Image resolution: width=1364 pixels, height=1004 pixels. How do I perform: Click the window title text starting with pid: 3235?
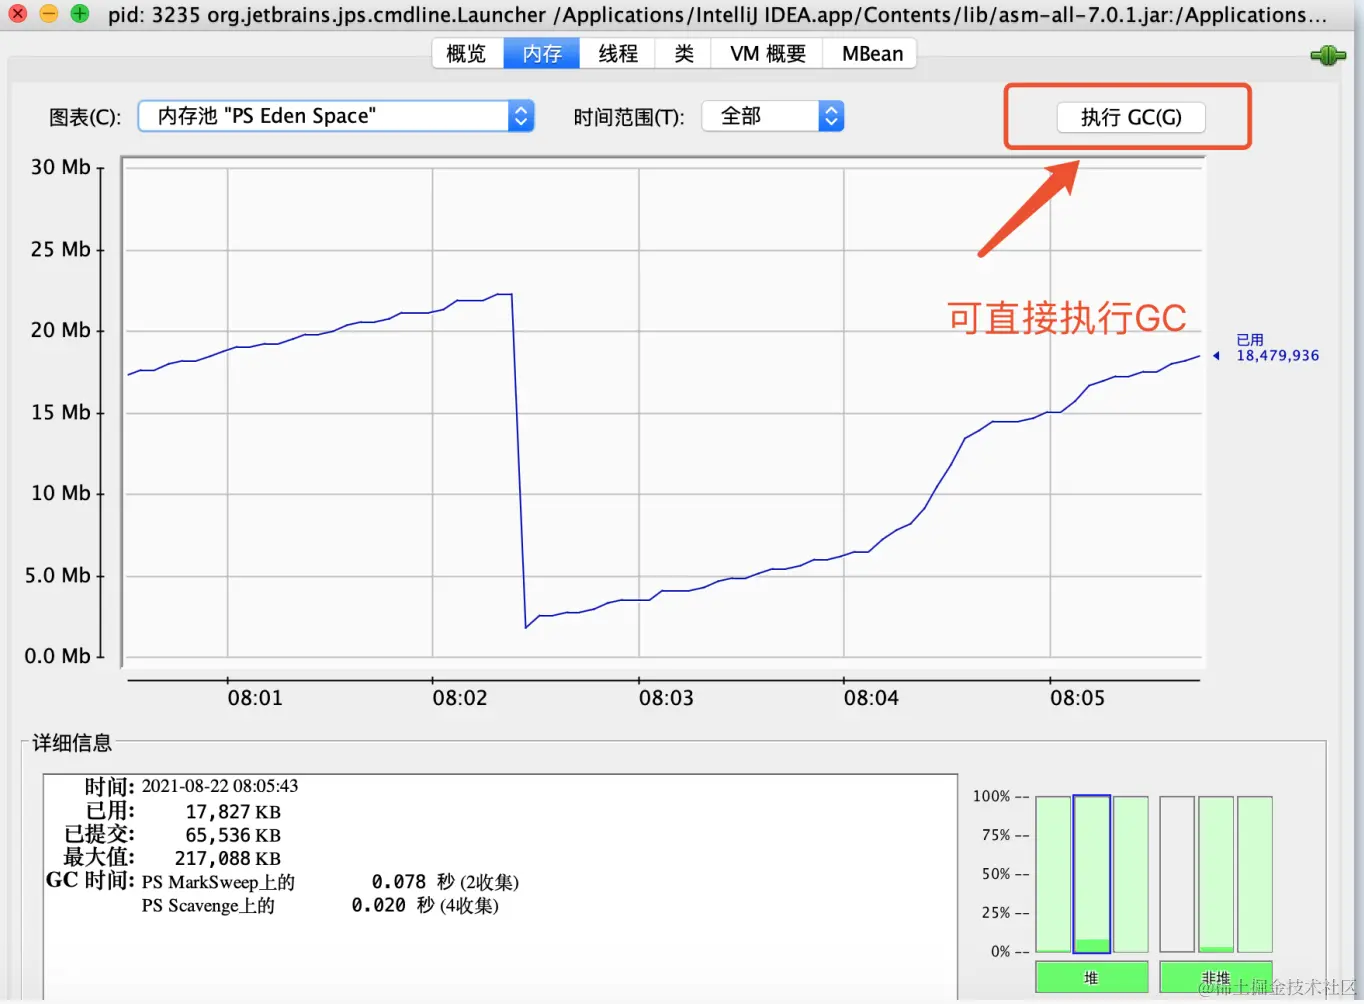coord(718,15)
